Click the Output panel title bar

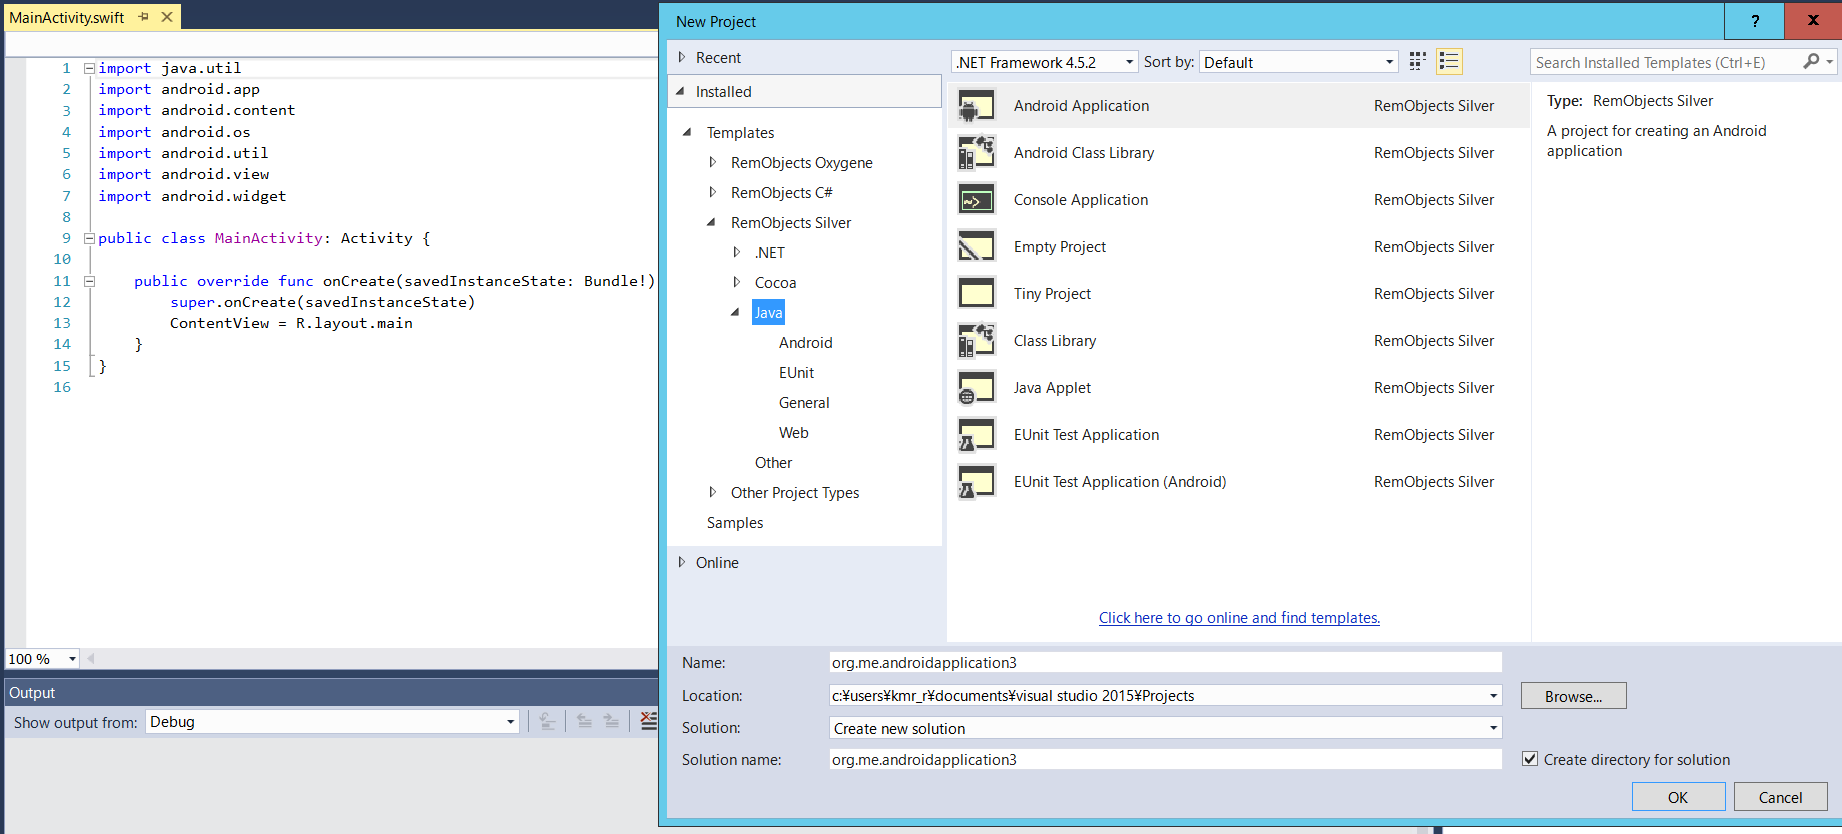[x=331, y=692]
